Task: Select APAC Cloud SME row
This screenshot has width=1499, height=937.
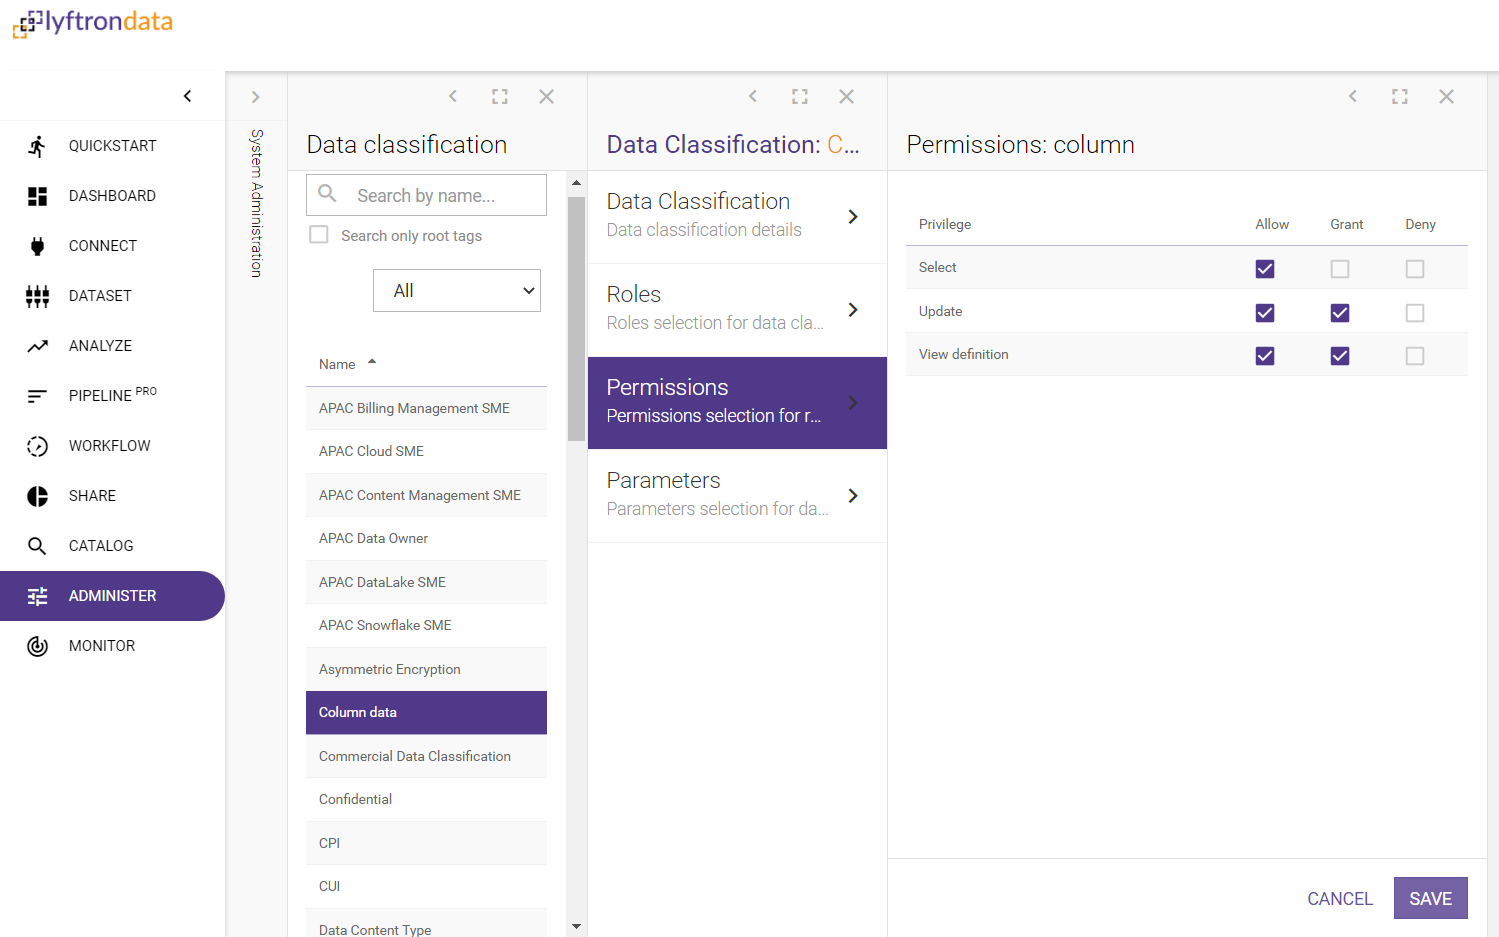Action: click(x=426, y=451)
